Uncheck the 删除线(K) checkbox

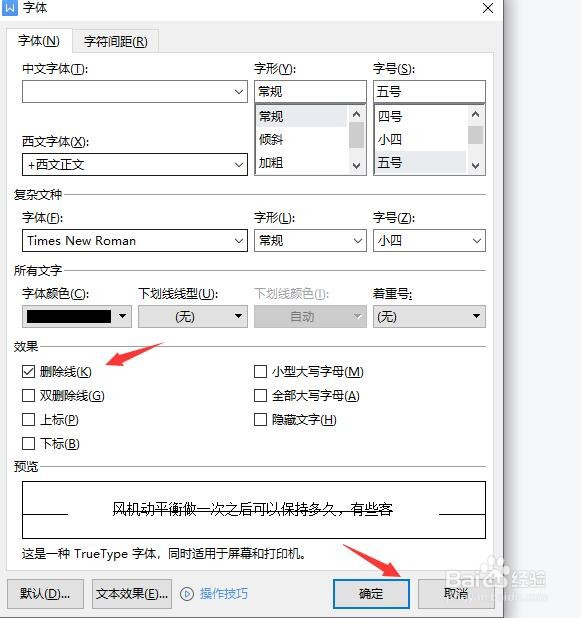tap(28, 371)
